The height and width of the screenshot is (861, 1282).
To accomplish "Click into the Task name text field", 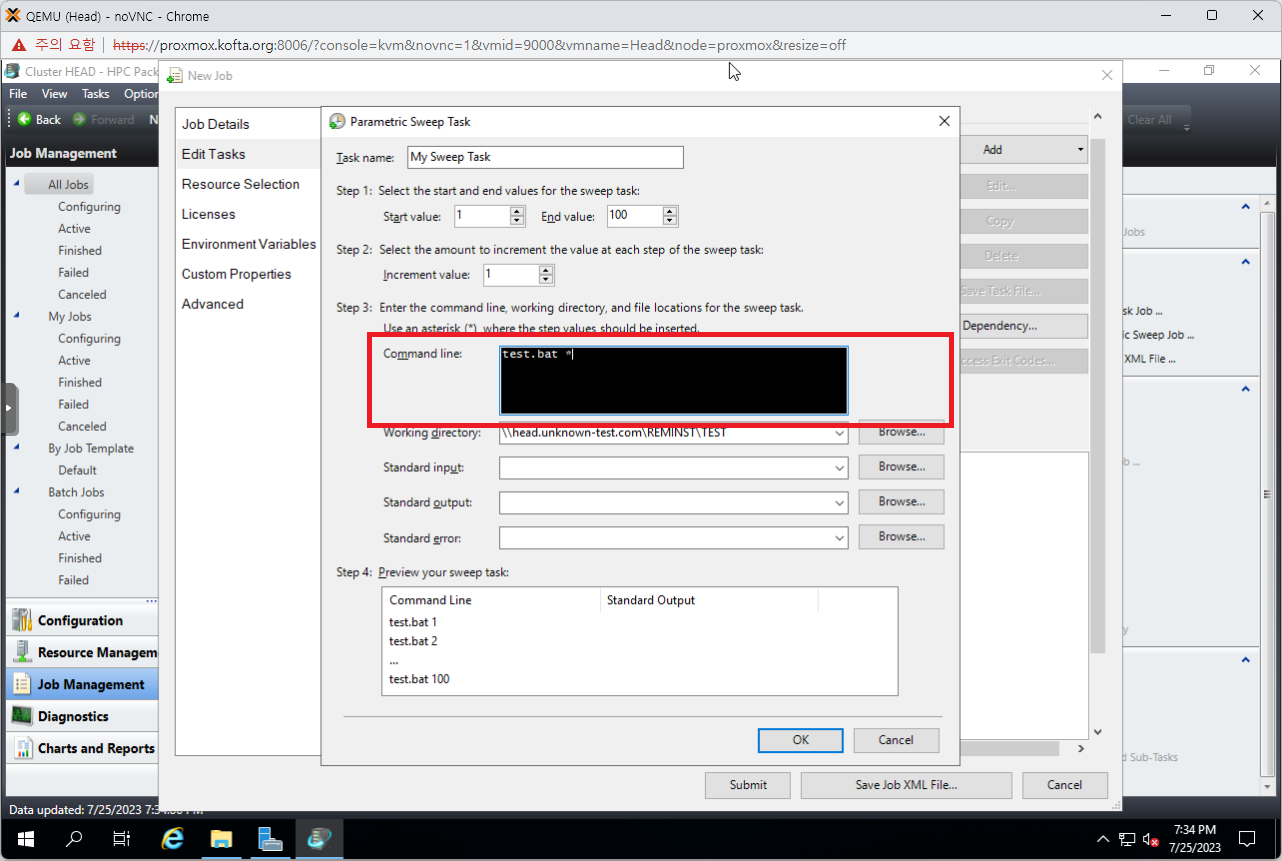I will (x=544, y=157).
